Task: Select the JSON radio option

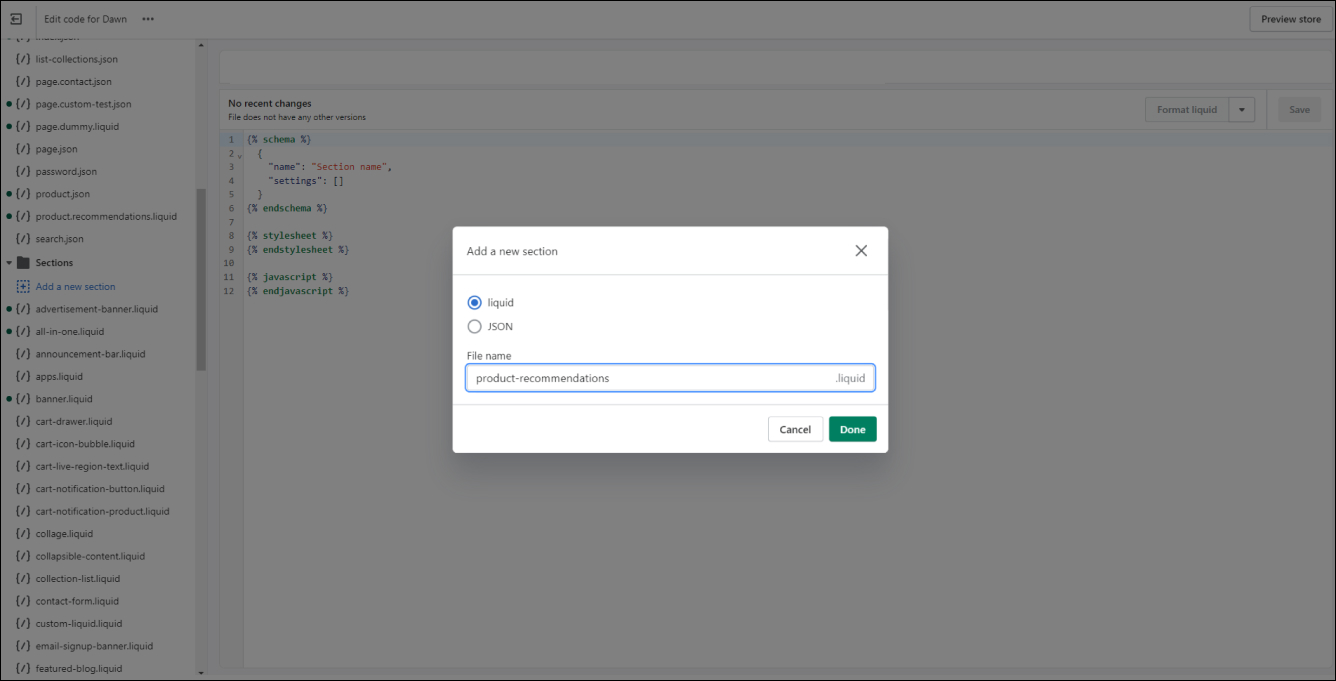Action: point(475,326)
